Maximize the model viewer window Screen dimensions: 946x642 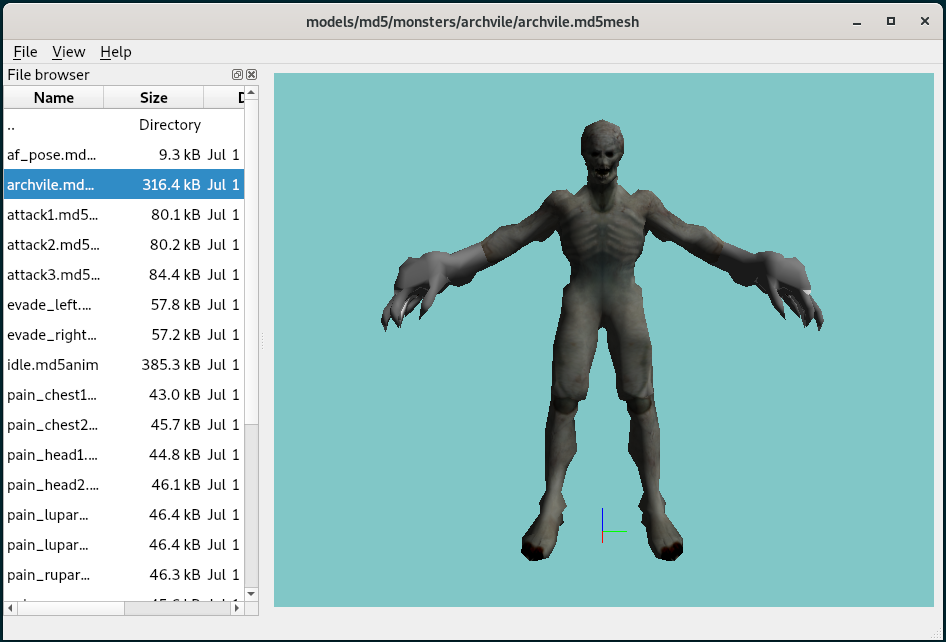(890, 21)
